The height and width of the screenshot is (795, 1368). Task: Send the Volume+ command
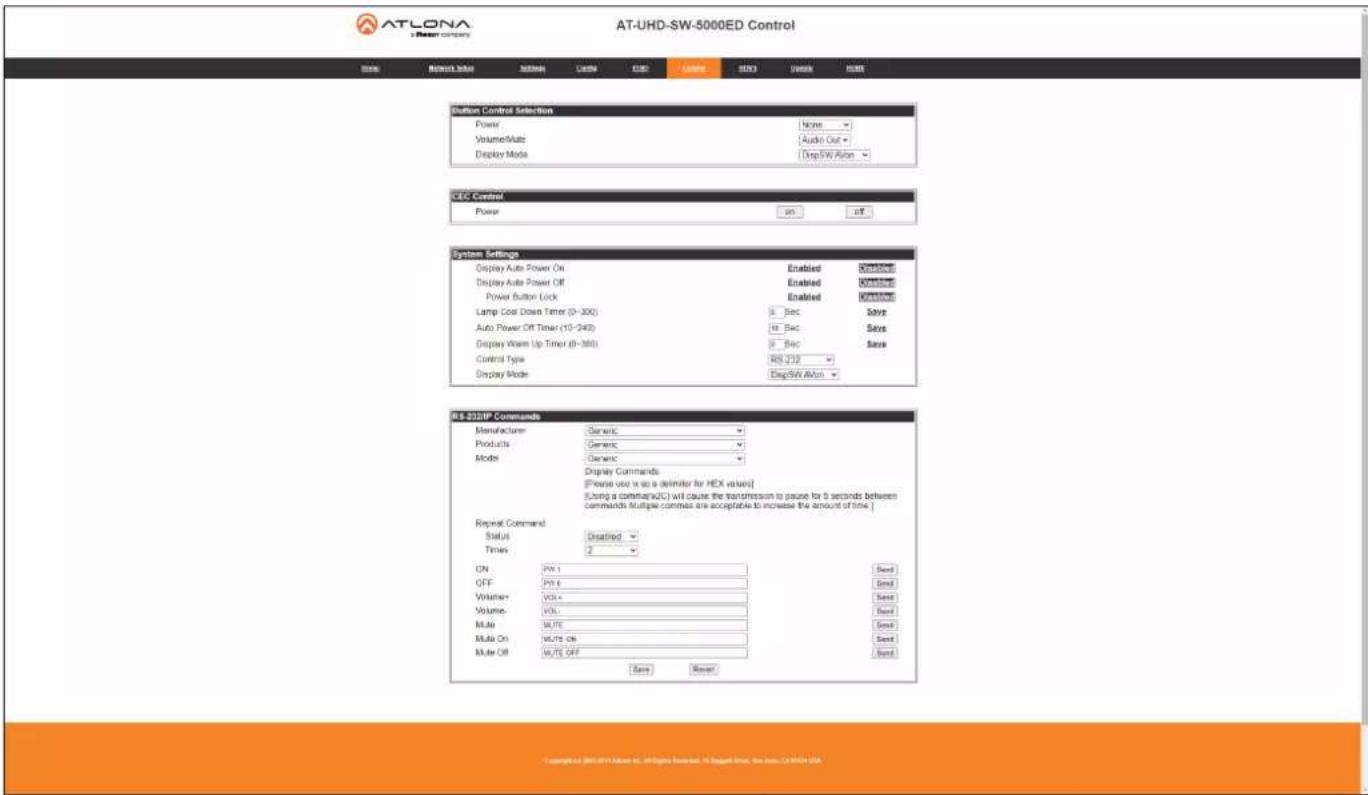[885, 597]
